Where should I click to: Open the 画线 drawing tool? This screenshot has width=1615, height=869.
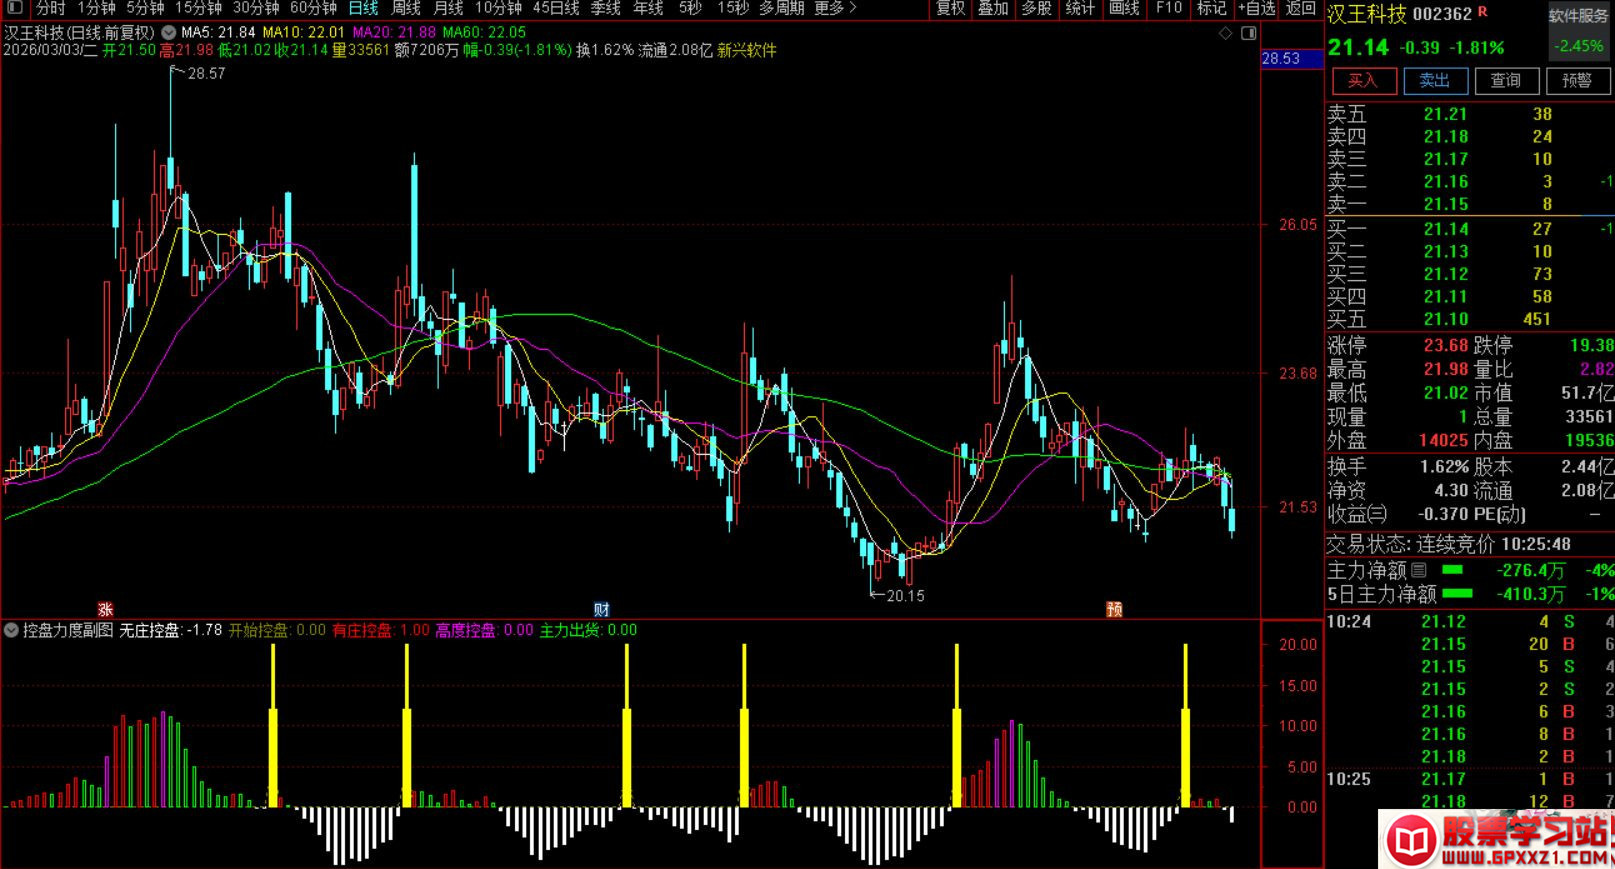pyautogui.click(x=1124, y=8)
